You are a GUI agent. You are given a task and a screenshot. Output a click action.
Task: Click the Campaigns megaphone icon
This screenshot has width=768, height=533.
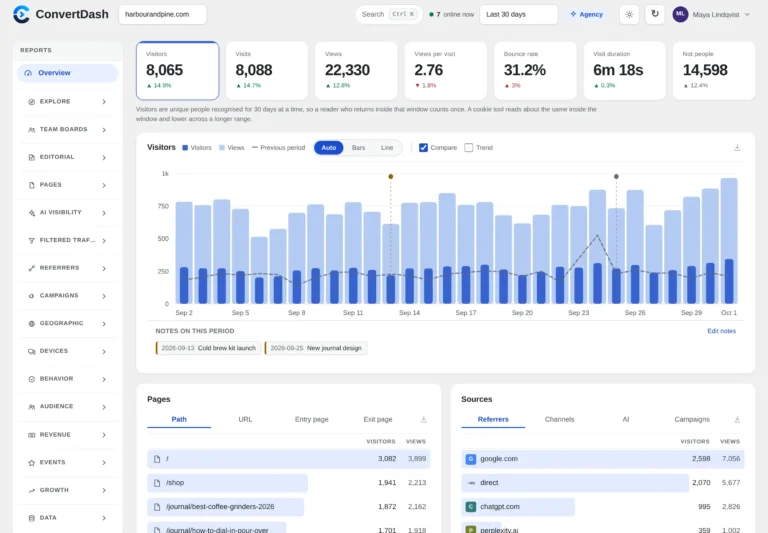point(31,296)
